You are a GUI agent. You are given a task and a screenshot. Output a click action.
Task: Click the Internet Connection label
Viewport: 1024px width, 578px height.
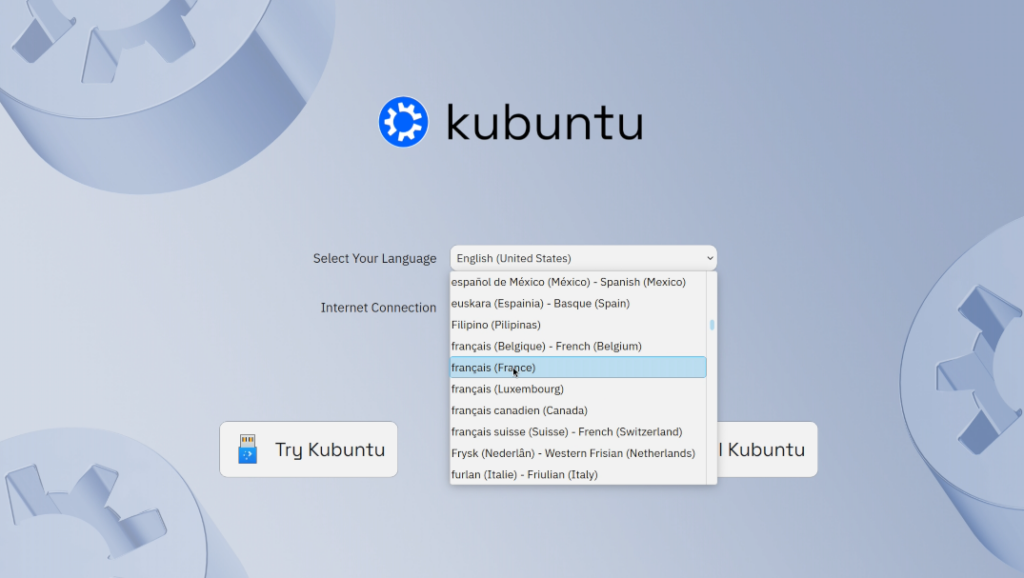(378, 307)
